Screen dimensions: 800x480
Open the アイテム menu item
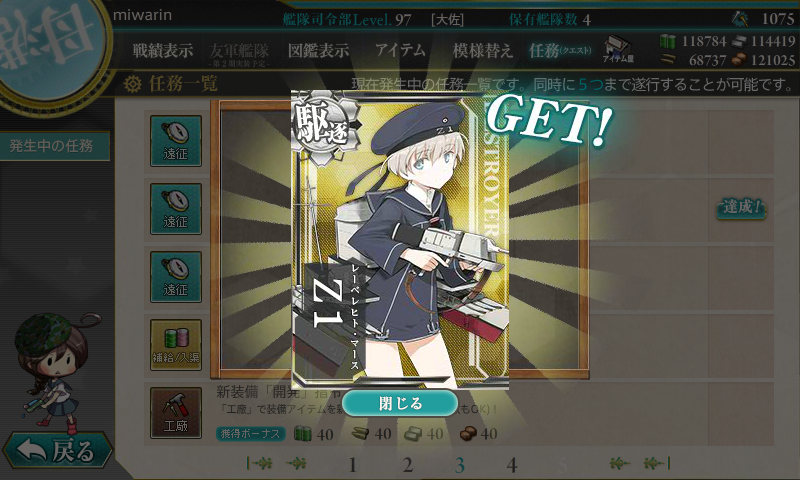pyautogui.click(x=401, y=49)
